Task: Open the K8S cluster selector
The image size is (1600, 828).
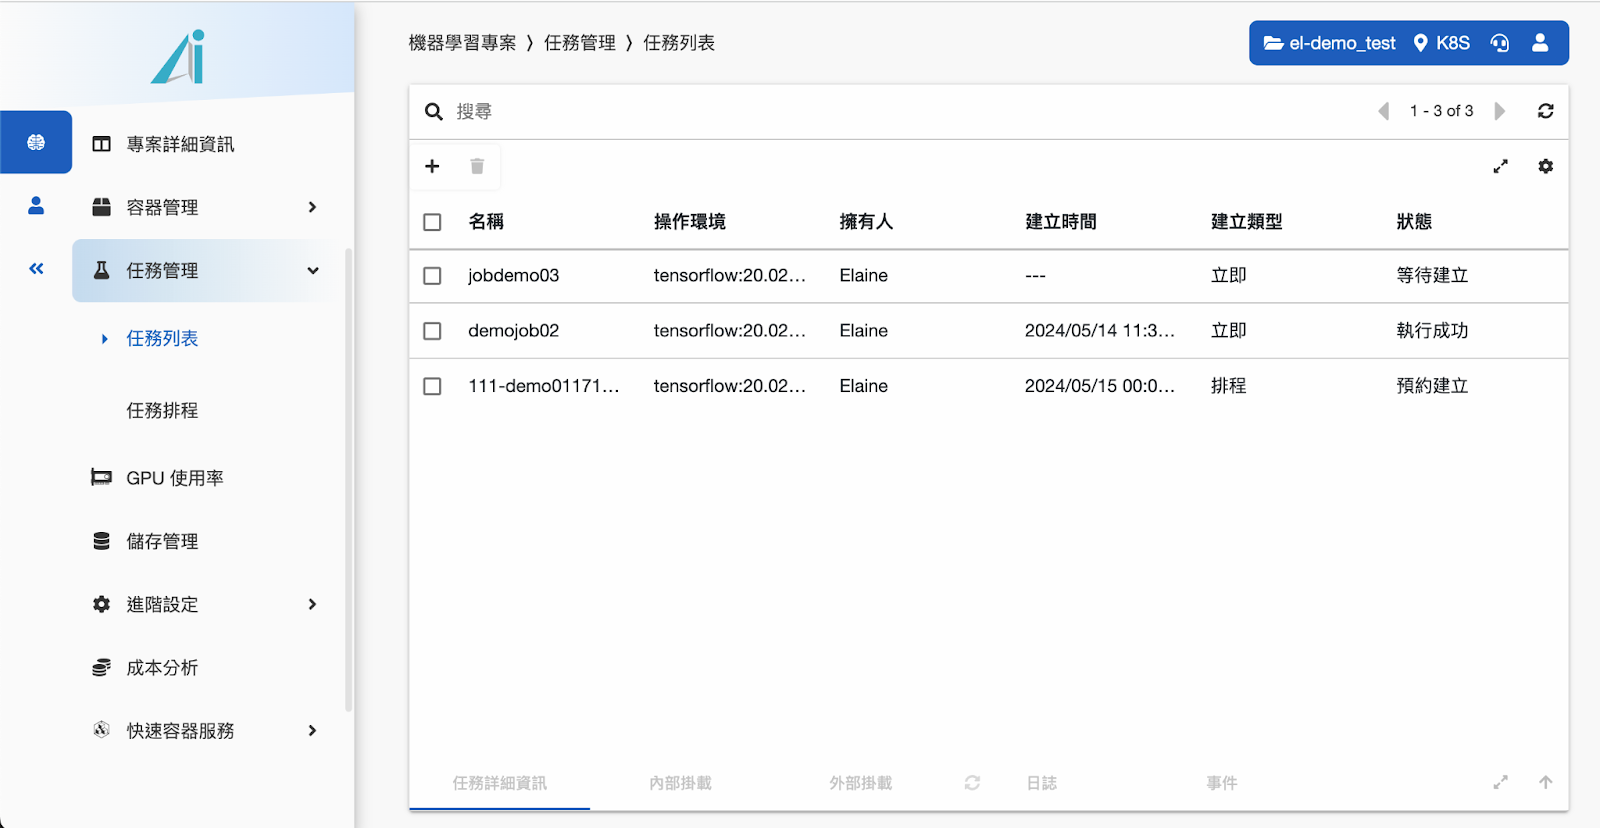Action: [1441, 43]
